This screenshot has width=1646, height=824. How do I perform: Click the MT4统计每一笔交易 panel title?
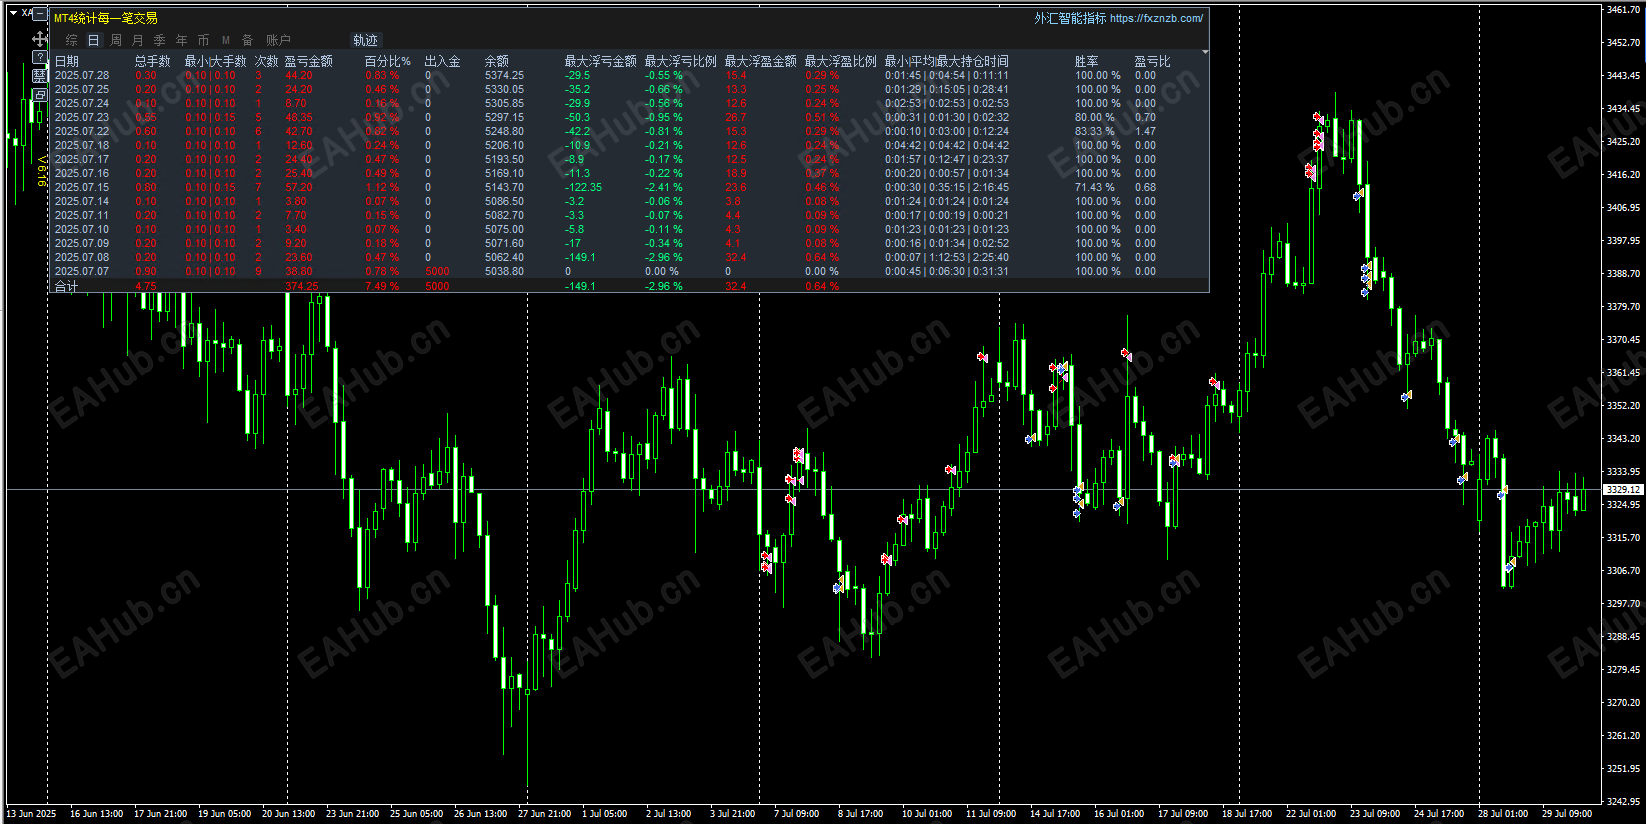tap(106, 18)
